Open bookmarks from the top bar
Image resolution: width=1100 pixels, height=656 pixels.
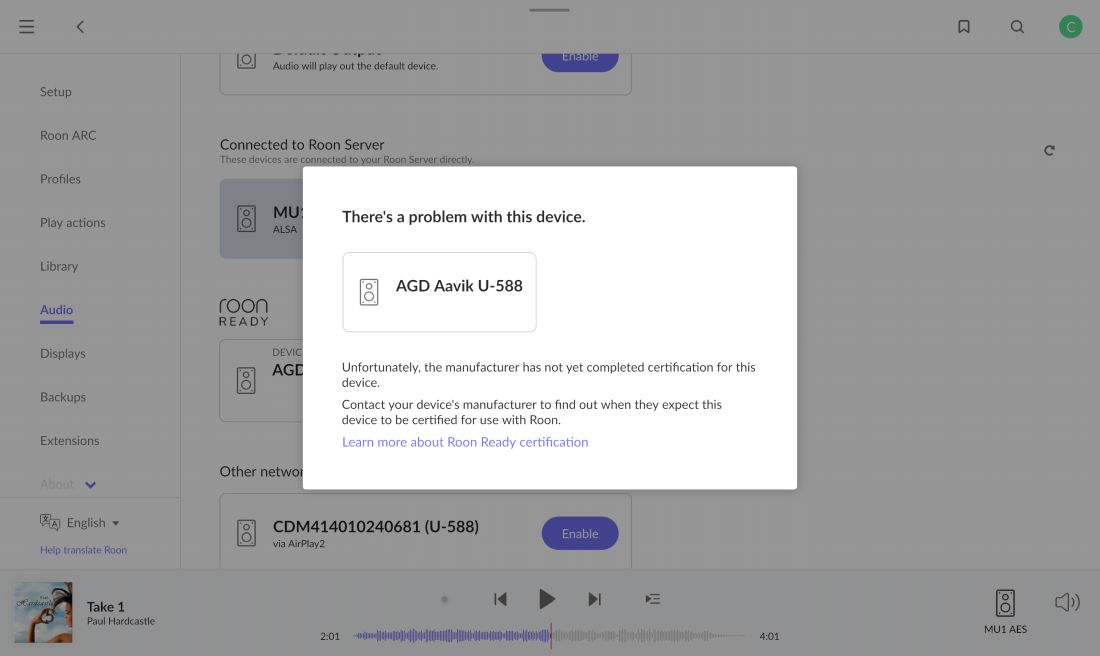[964, 27]
